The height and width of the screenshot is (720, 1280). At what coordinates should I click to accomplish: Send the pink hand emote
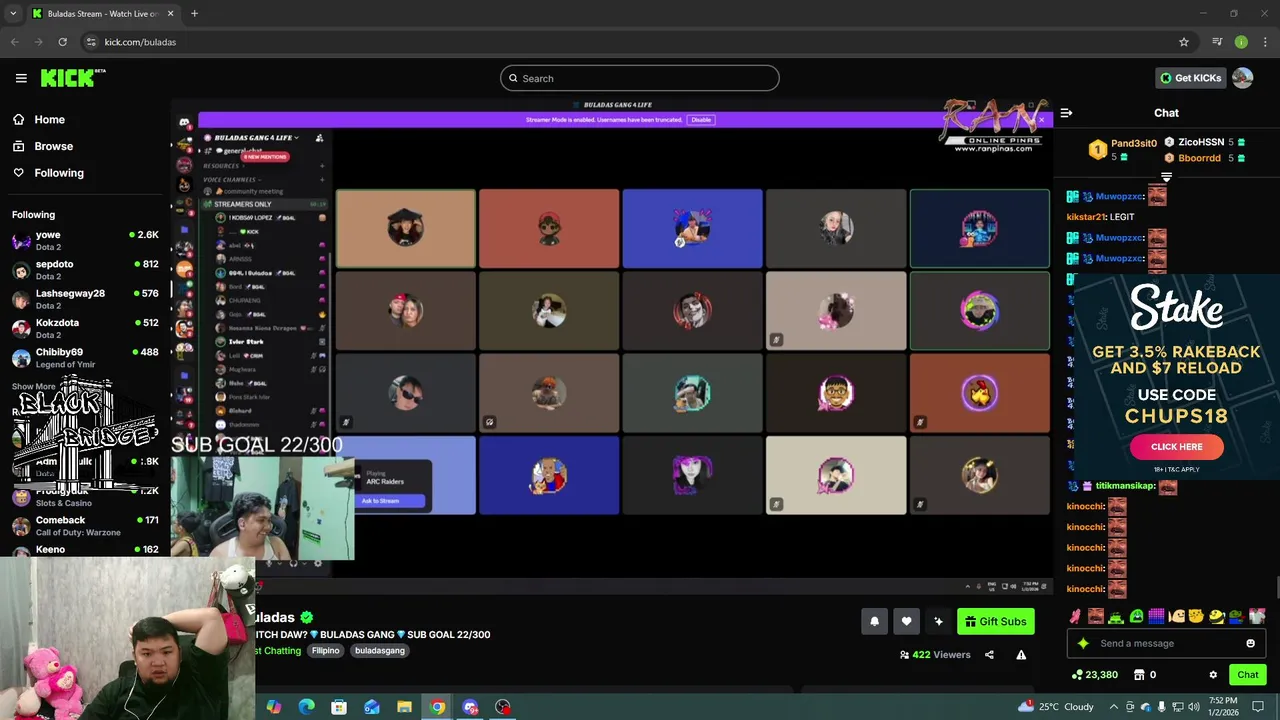point(1075,616)
